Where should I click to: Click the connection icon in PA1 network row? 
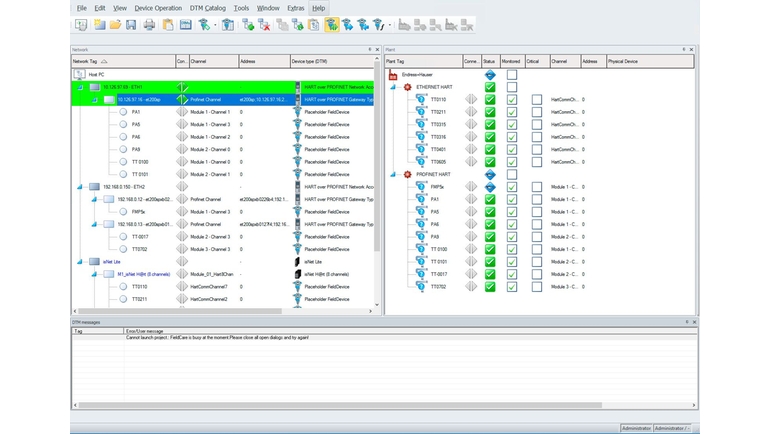(x=182, y=112)
